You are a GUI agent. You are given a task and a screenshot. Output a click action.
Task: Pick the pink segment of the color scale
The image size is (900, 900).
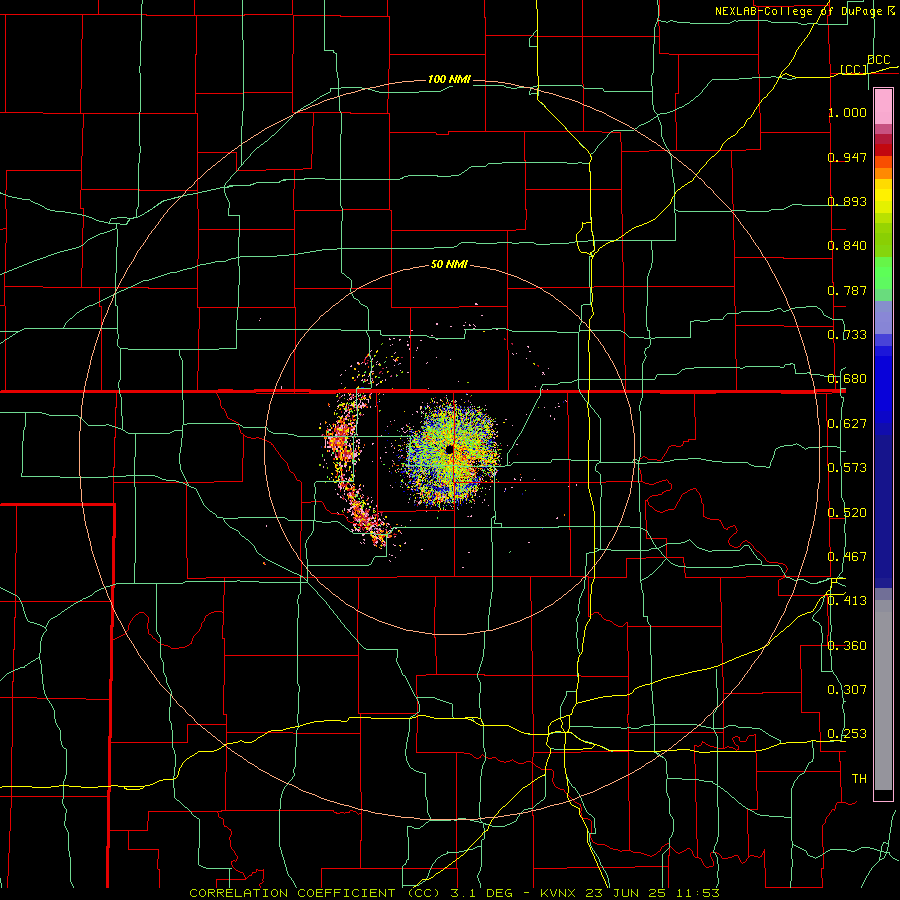(x=883, y=107)
